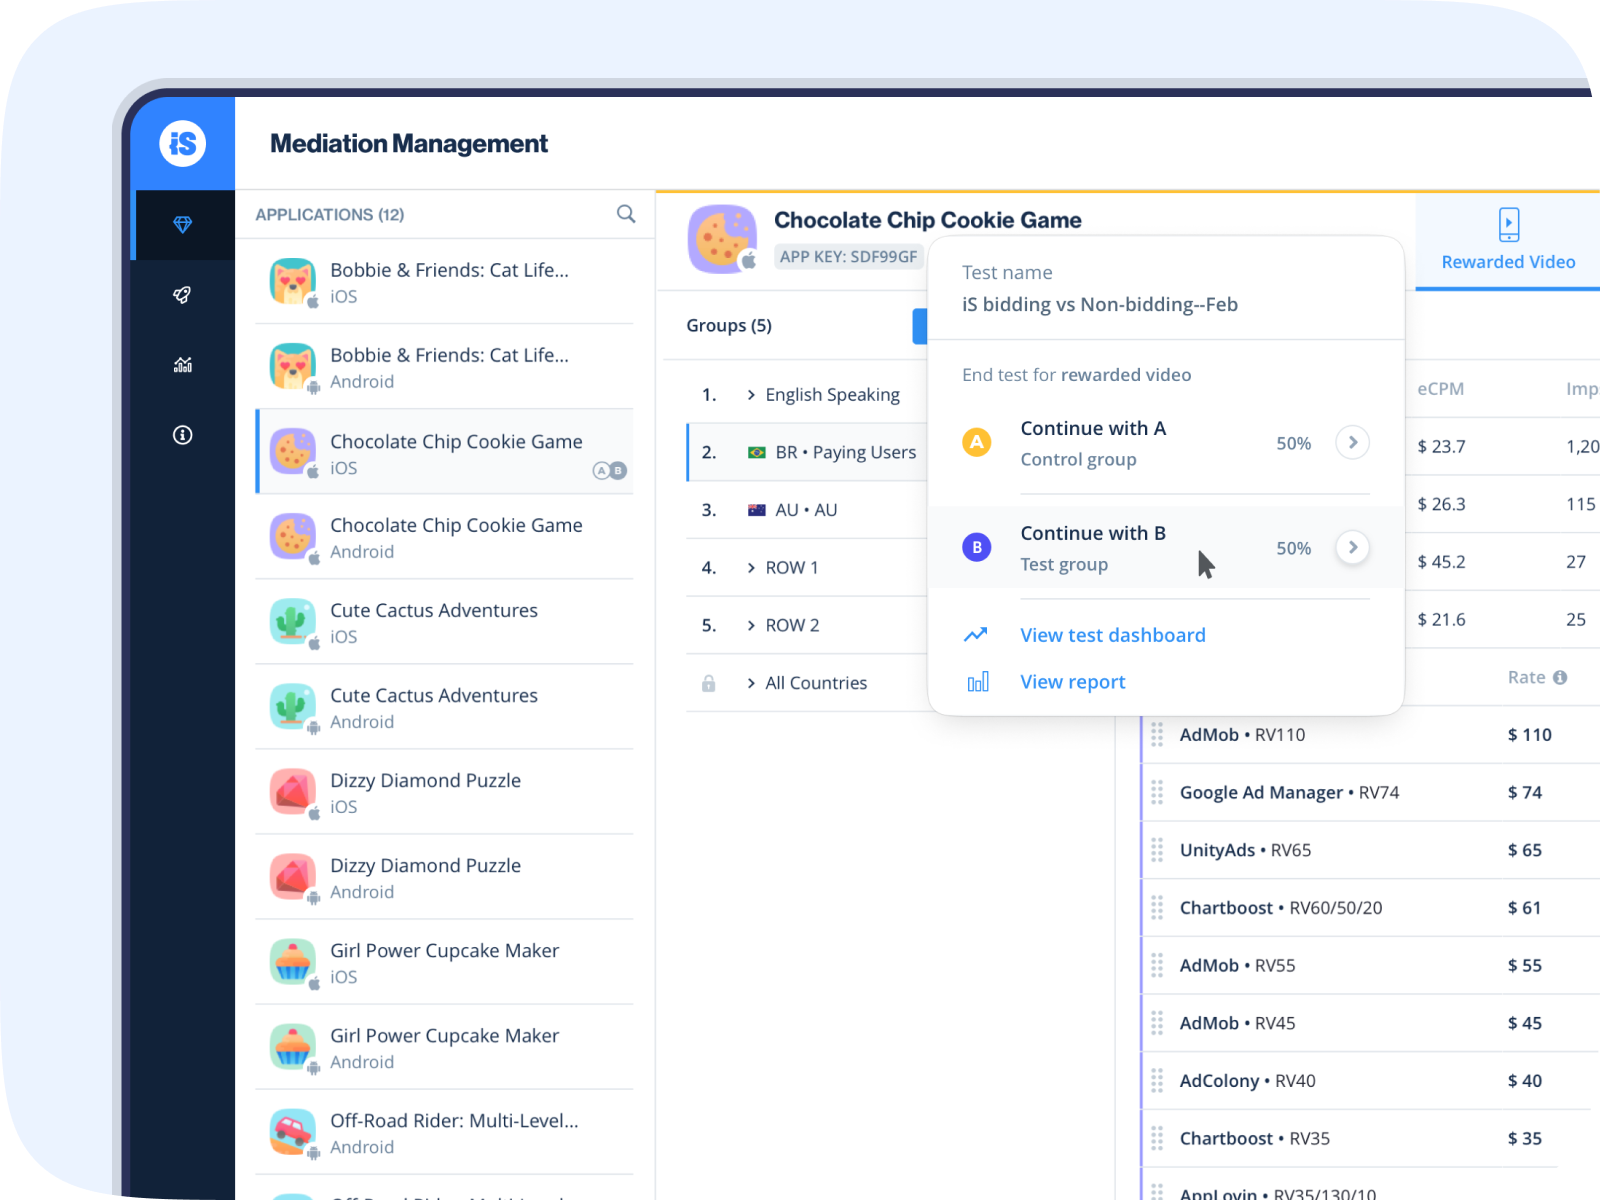Select Cute Cactus Adventures iOS app
Screen dimensions: 1600x1200
pos(445,622)
